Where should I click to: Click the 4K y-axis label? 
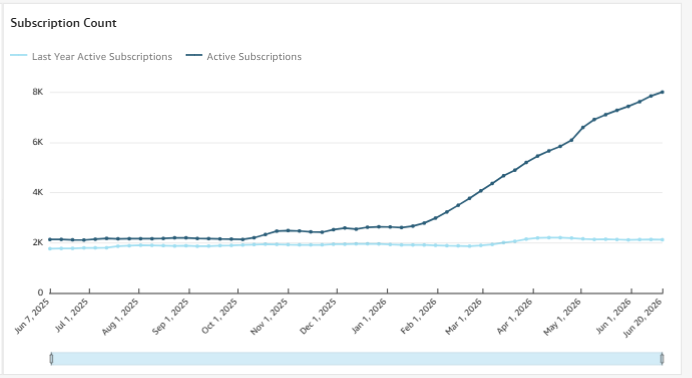point(38,192)
